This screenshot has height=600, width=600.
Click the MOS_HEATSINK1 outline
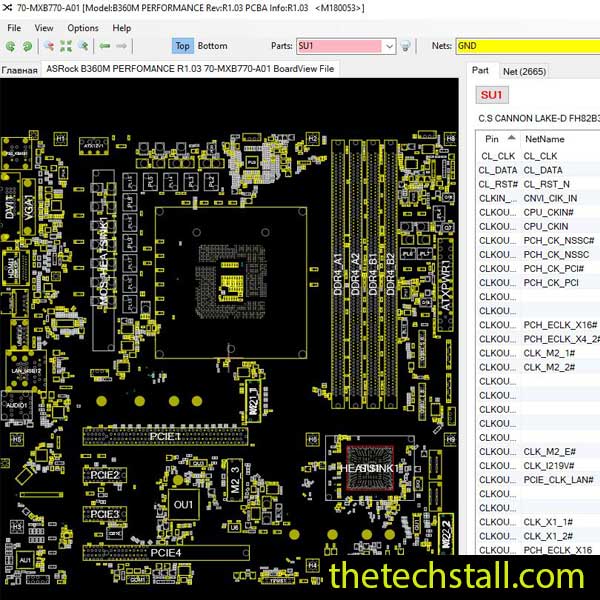[x=103, y=260]
